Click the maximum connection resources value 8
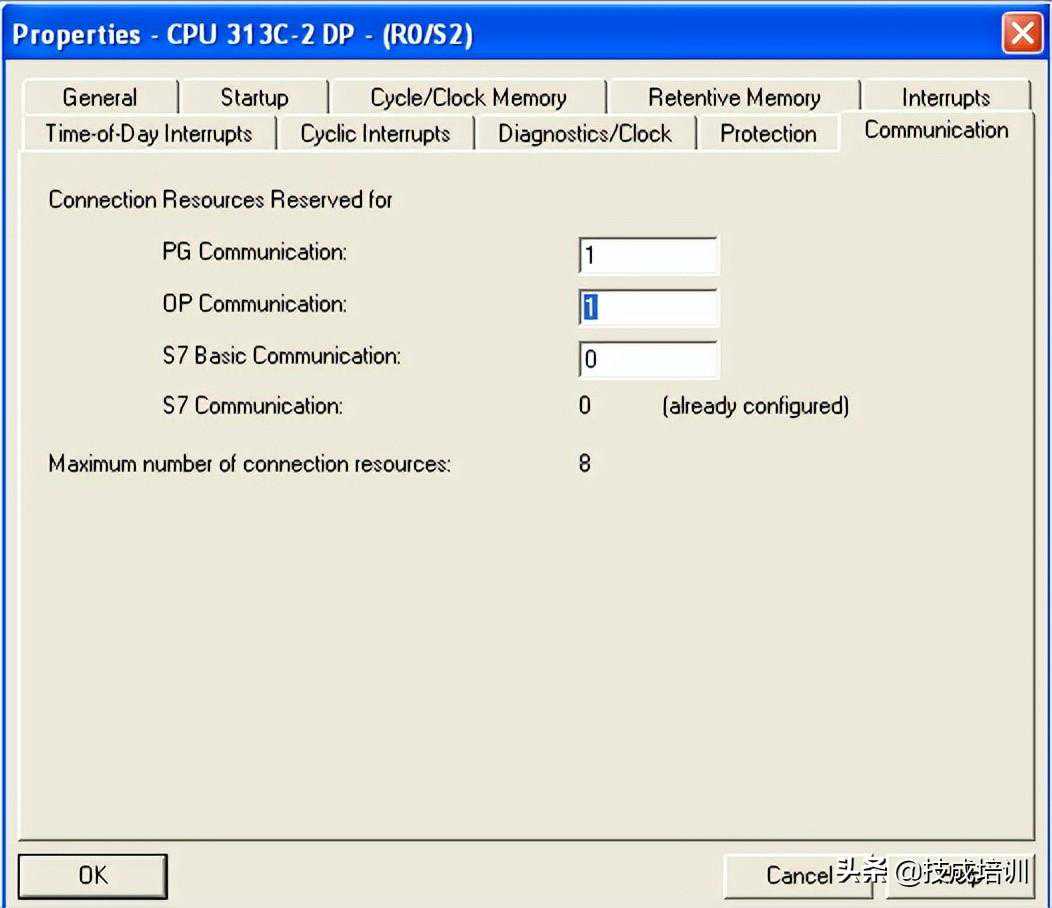 click(x=585, y=464)
